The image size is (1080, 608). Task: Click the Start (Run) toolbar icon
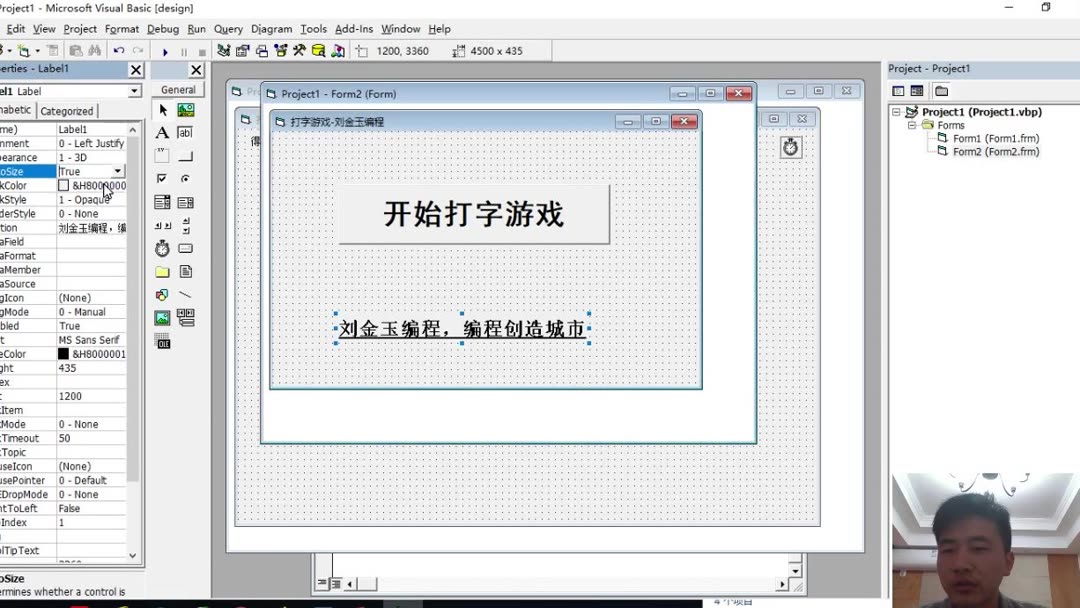tap(166, 50)
